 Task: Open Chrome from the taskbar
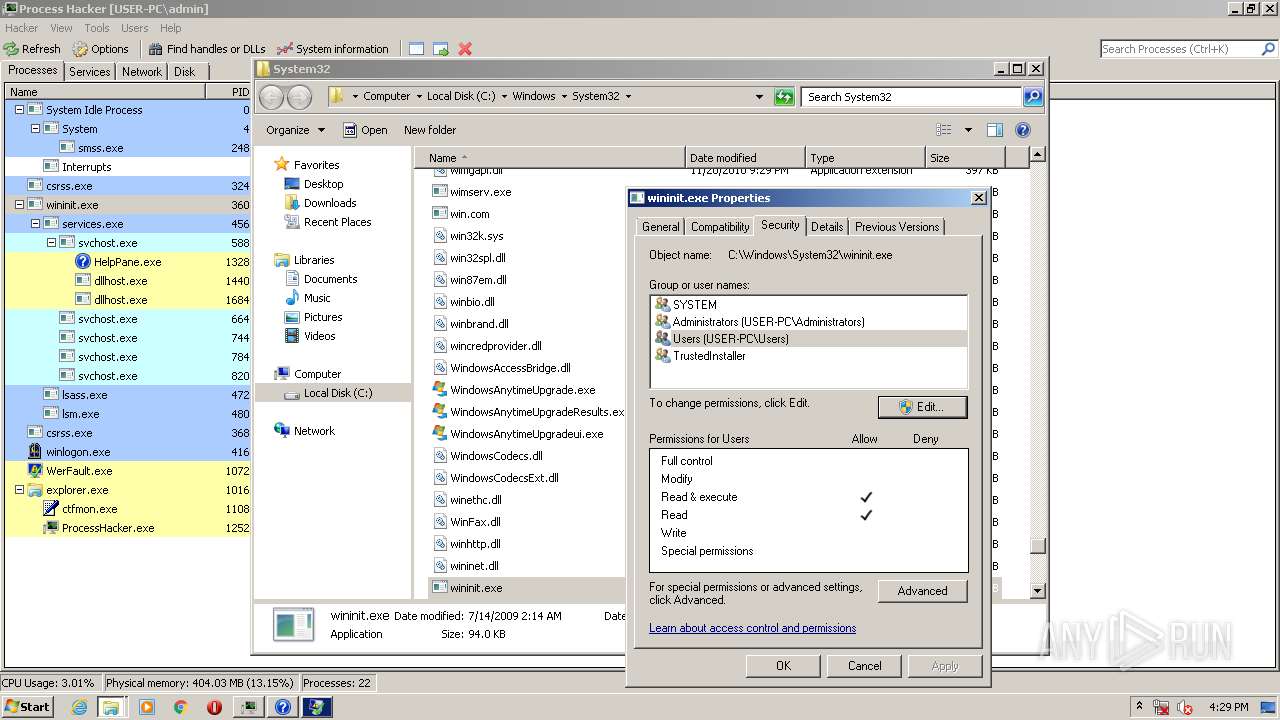click(x=180, y=707)
